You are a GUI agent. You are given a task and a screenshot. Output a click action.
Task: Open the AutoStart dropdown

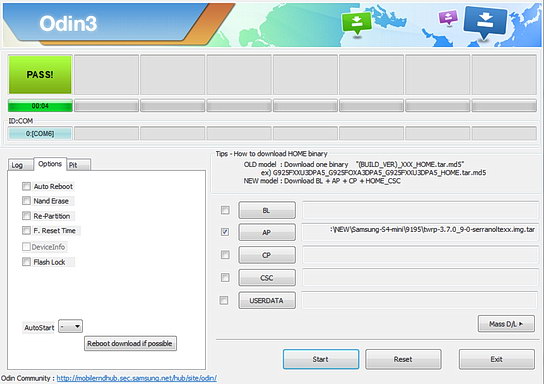point(70,326)
